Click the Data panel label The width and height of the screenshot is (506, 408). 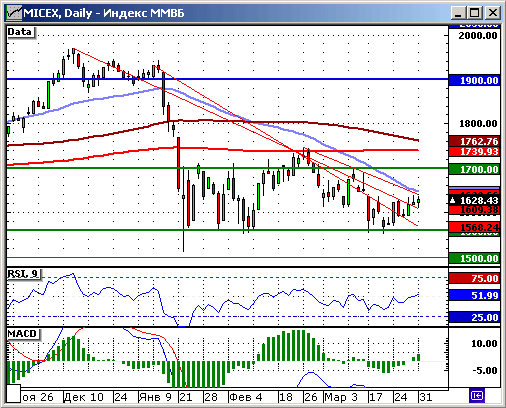click(x=21, y=32)
